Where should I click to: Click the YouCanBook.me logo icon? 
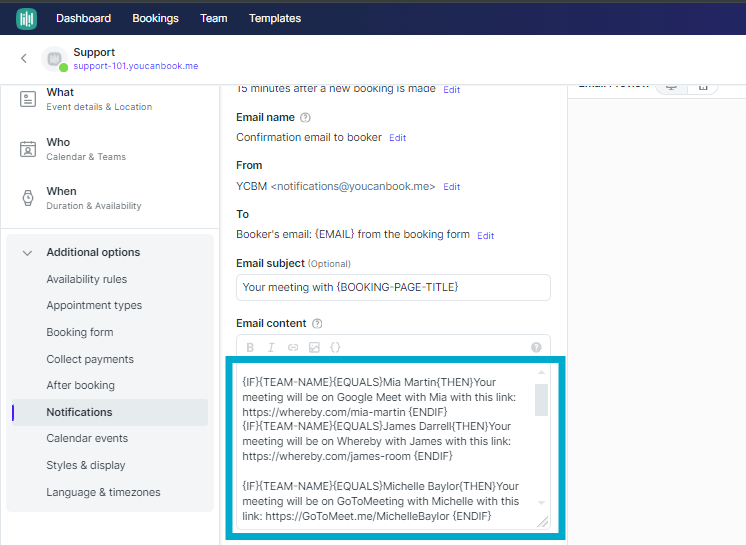26,19
